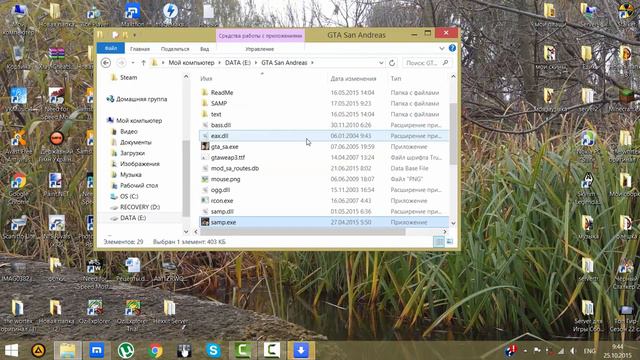Open Steam in the navigation pane
Viewport: 640px width, 360px height.
point(128,78)
